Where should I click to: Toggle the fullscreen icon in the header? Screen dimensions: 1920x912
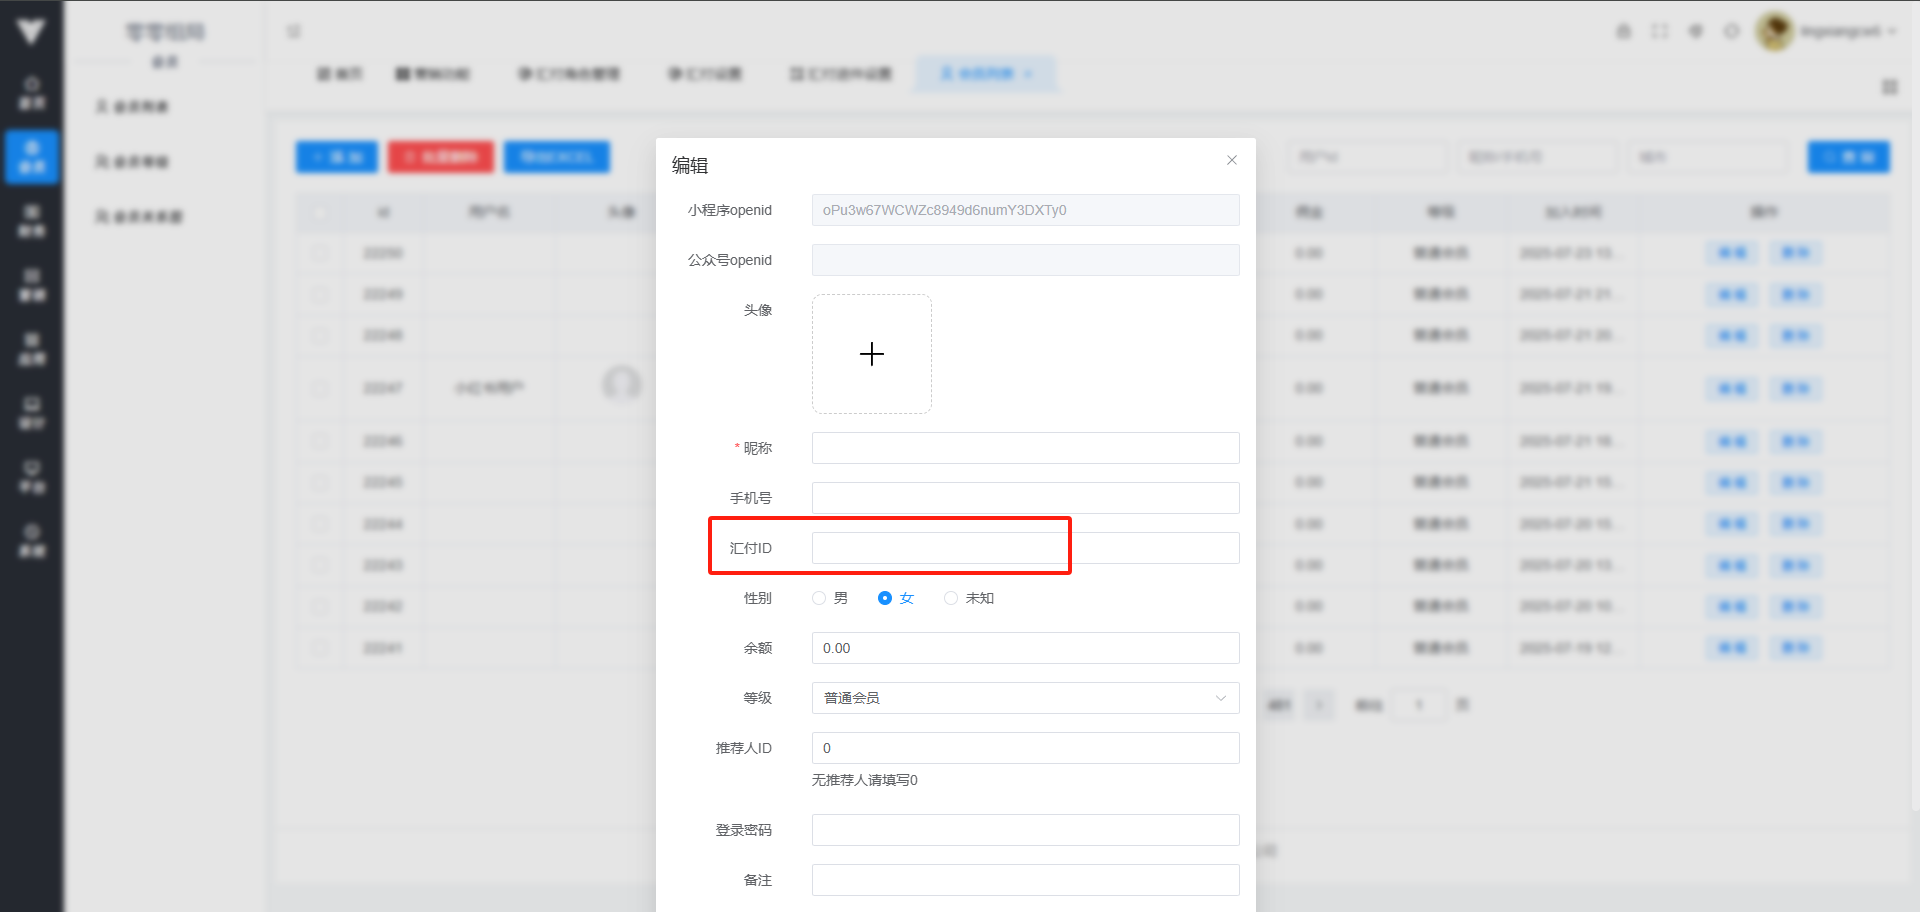[1660, 31]
